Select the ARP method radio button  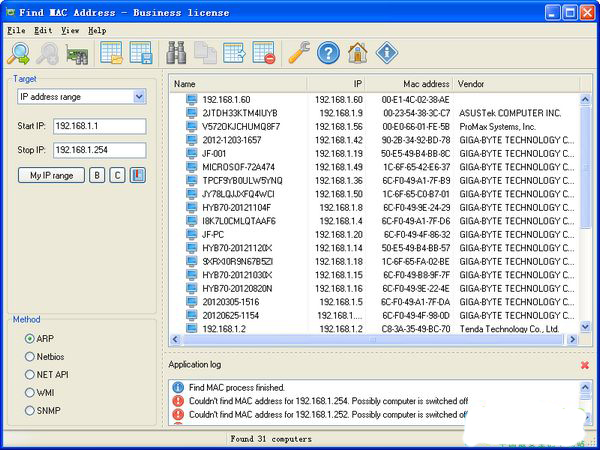click(x=30, y=338)
